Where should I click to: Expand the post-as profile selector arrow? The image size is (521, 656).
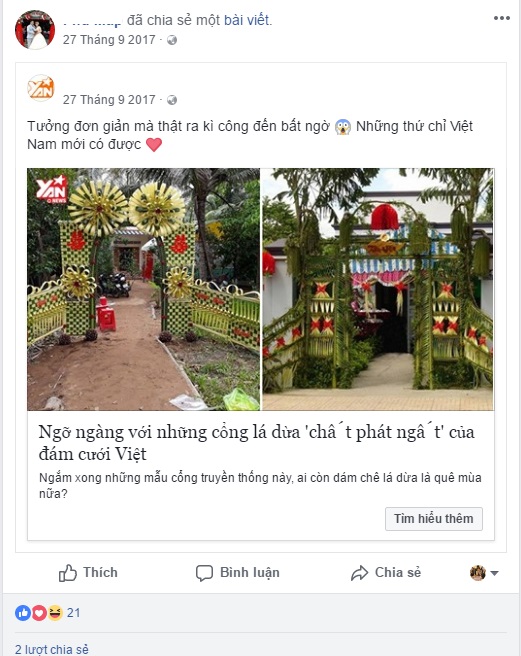coord(494,573)
